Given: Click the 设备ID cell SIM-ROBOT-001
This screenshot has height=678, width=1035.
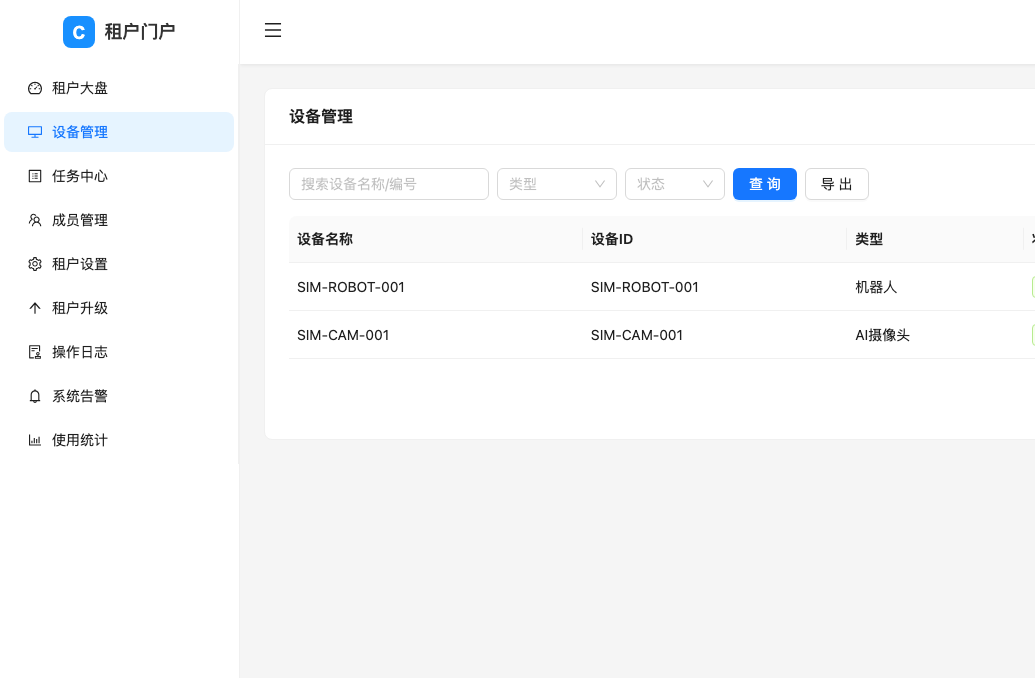Looking at the screenshot, I should [x=644, y=287].
